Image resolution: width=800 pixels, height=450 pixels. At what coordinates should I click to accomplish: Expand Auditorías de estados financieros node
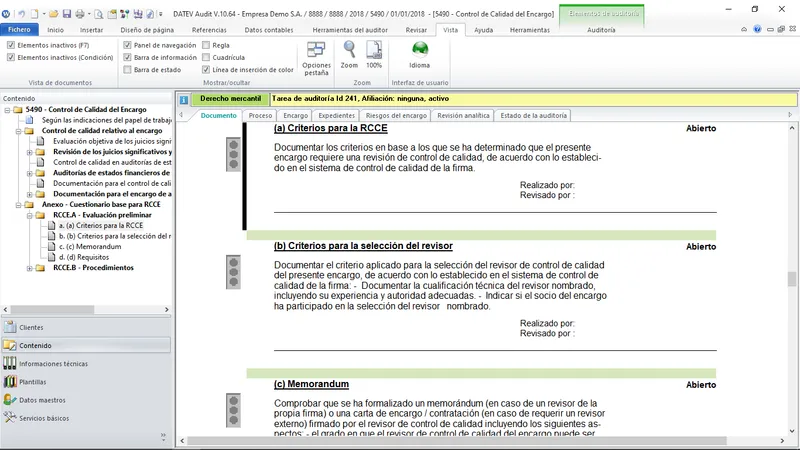30,173
